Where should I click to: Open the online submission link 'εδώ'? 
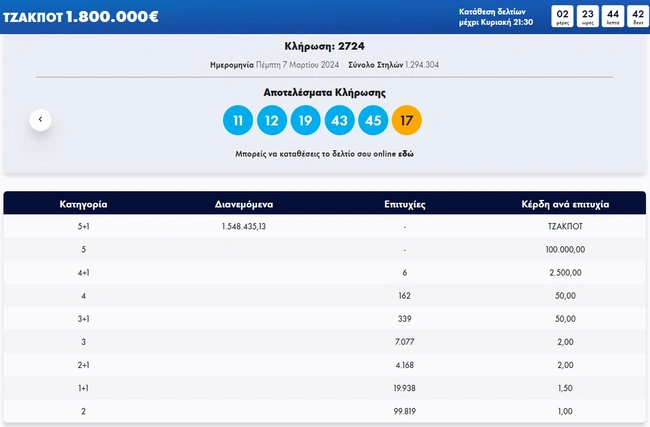click(406, 154)
